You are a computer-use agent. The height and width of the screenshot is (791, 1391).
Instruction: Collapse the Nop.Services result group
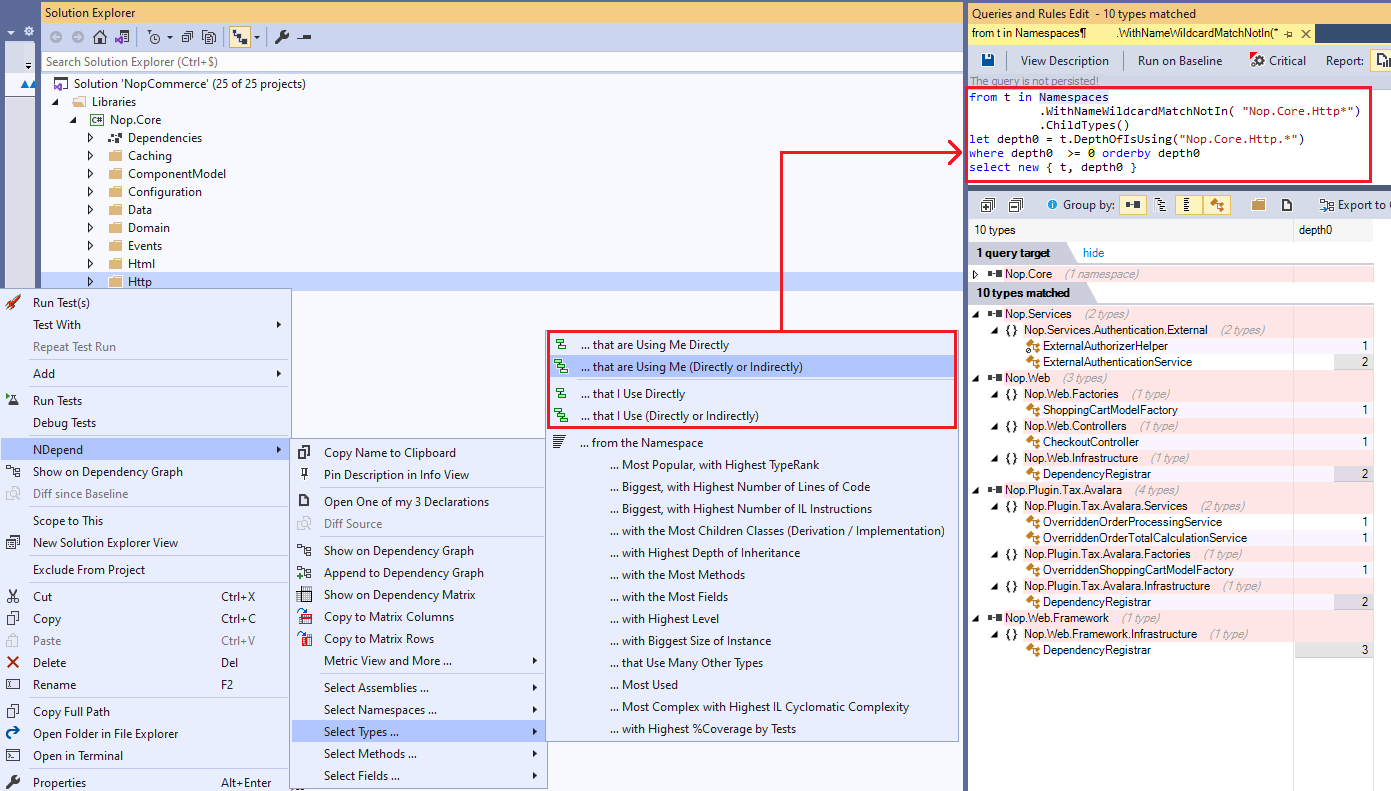point(976,314)
